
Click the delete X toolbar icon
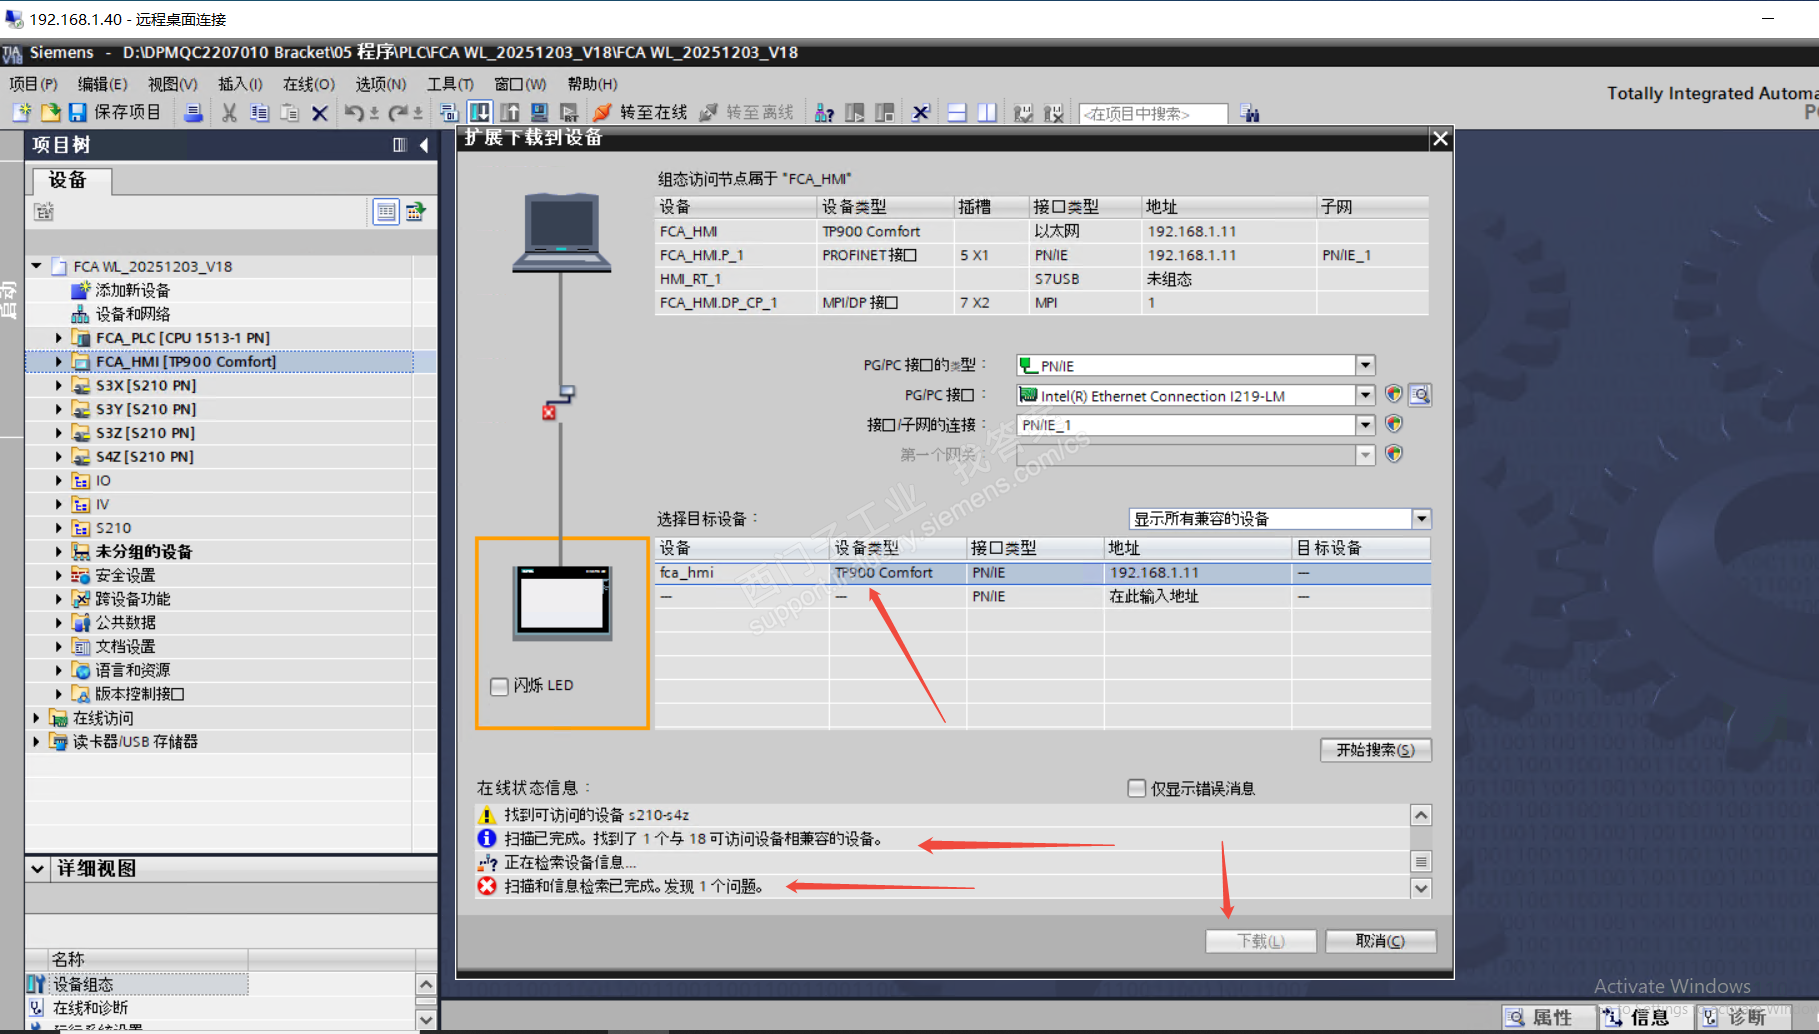[320, 113]
